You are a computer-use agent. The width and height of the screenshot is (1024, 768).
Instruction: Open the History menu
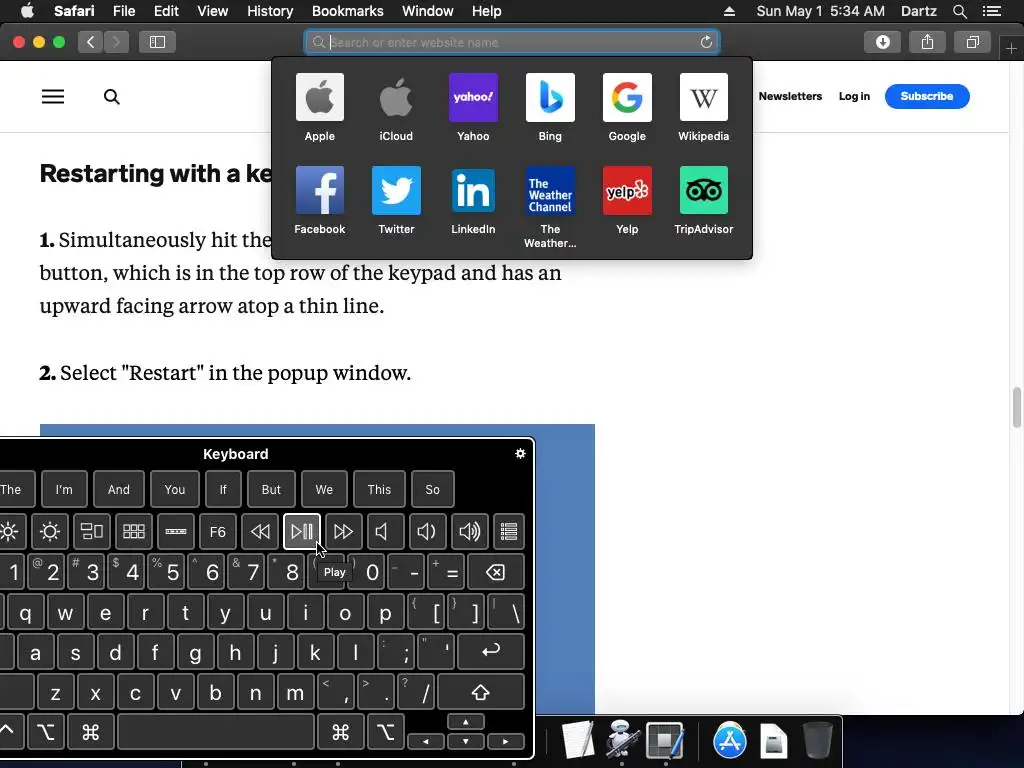[x=270, y=11]
